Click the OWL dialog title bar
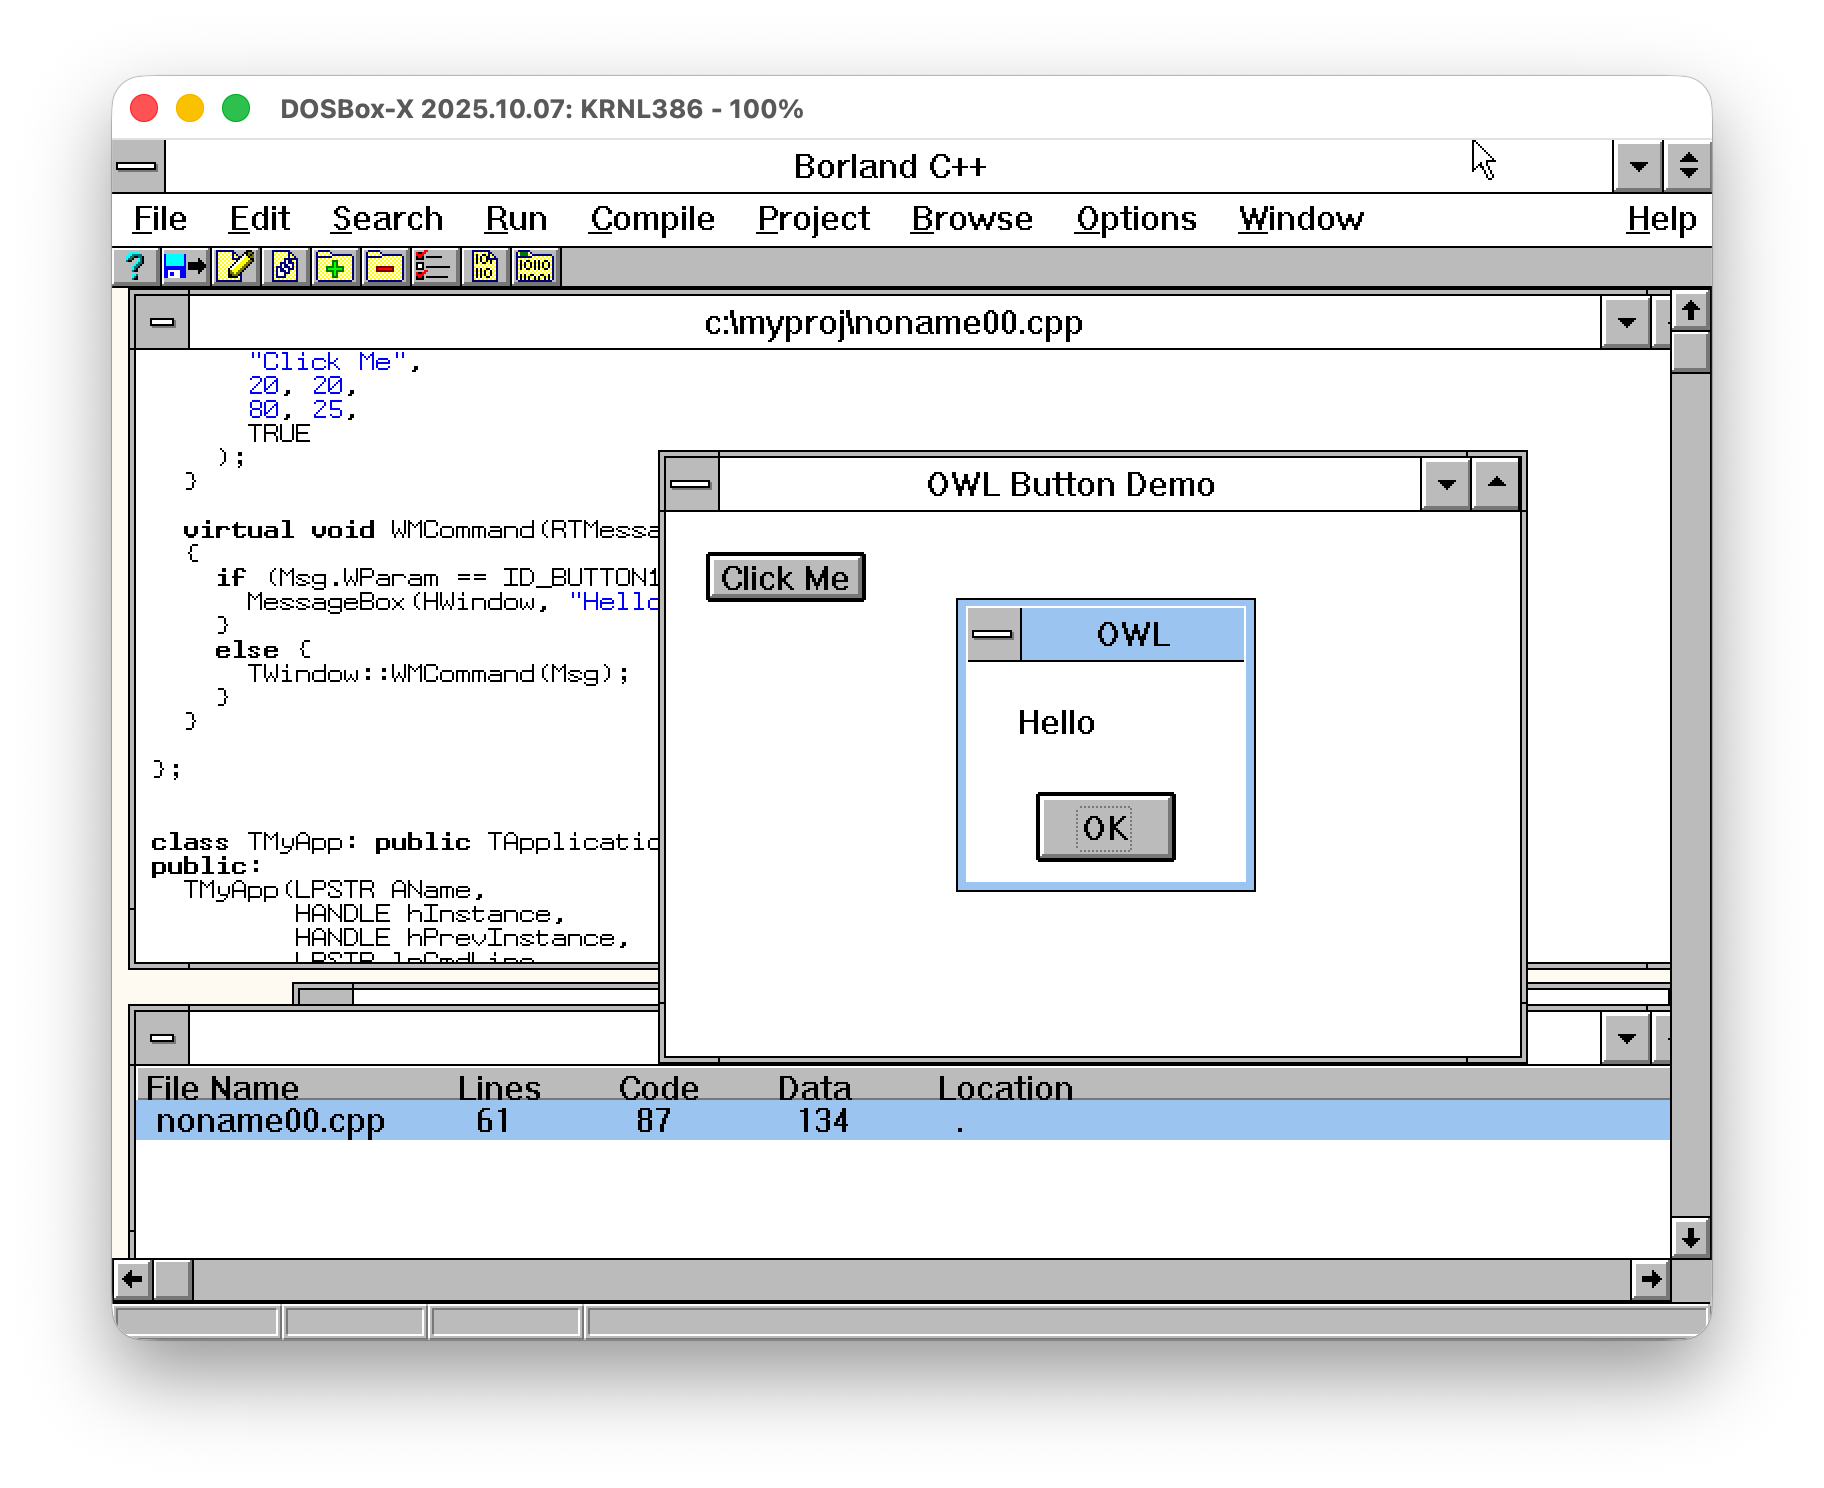The image size is (1824, 1488). pos(1132,634)
